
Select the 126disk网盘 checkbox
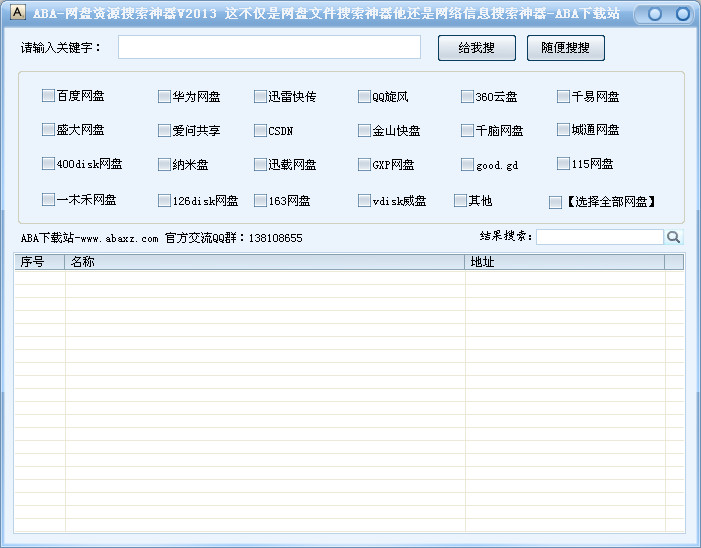click(164, 200)
